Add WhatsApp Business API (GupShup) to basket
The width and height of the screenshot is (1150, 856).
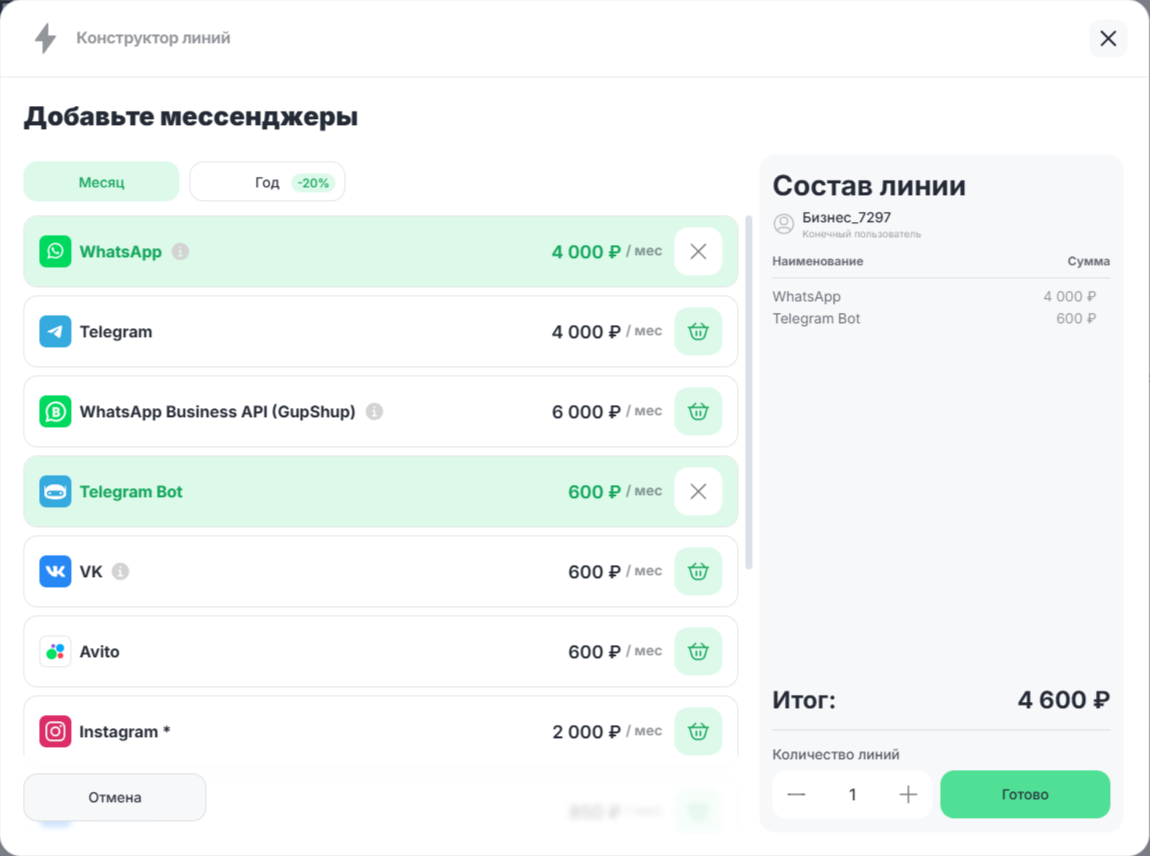698,412
